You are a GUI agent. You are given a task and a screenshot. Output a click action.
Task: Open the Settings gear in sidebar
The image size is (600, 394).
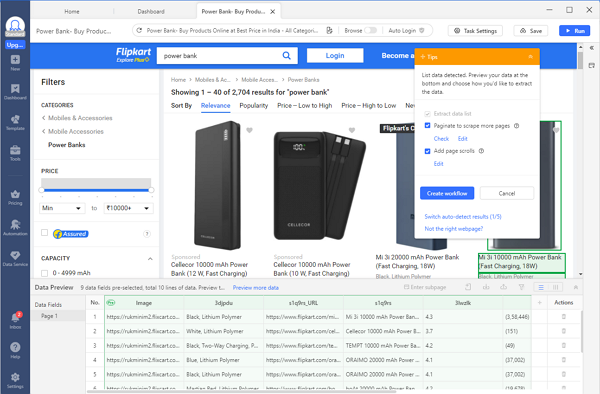pos(15,381)
